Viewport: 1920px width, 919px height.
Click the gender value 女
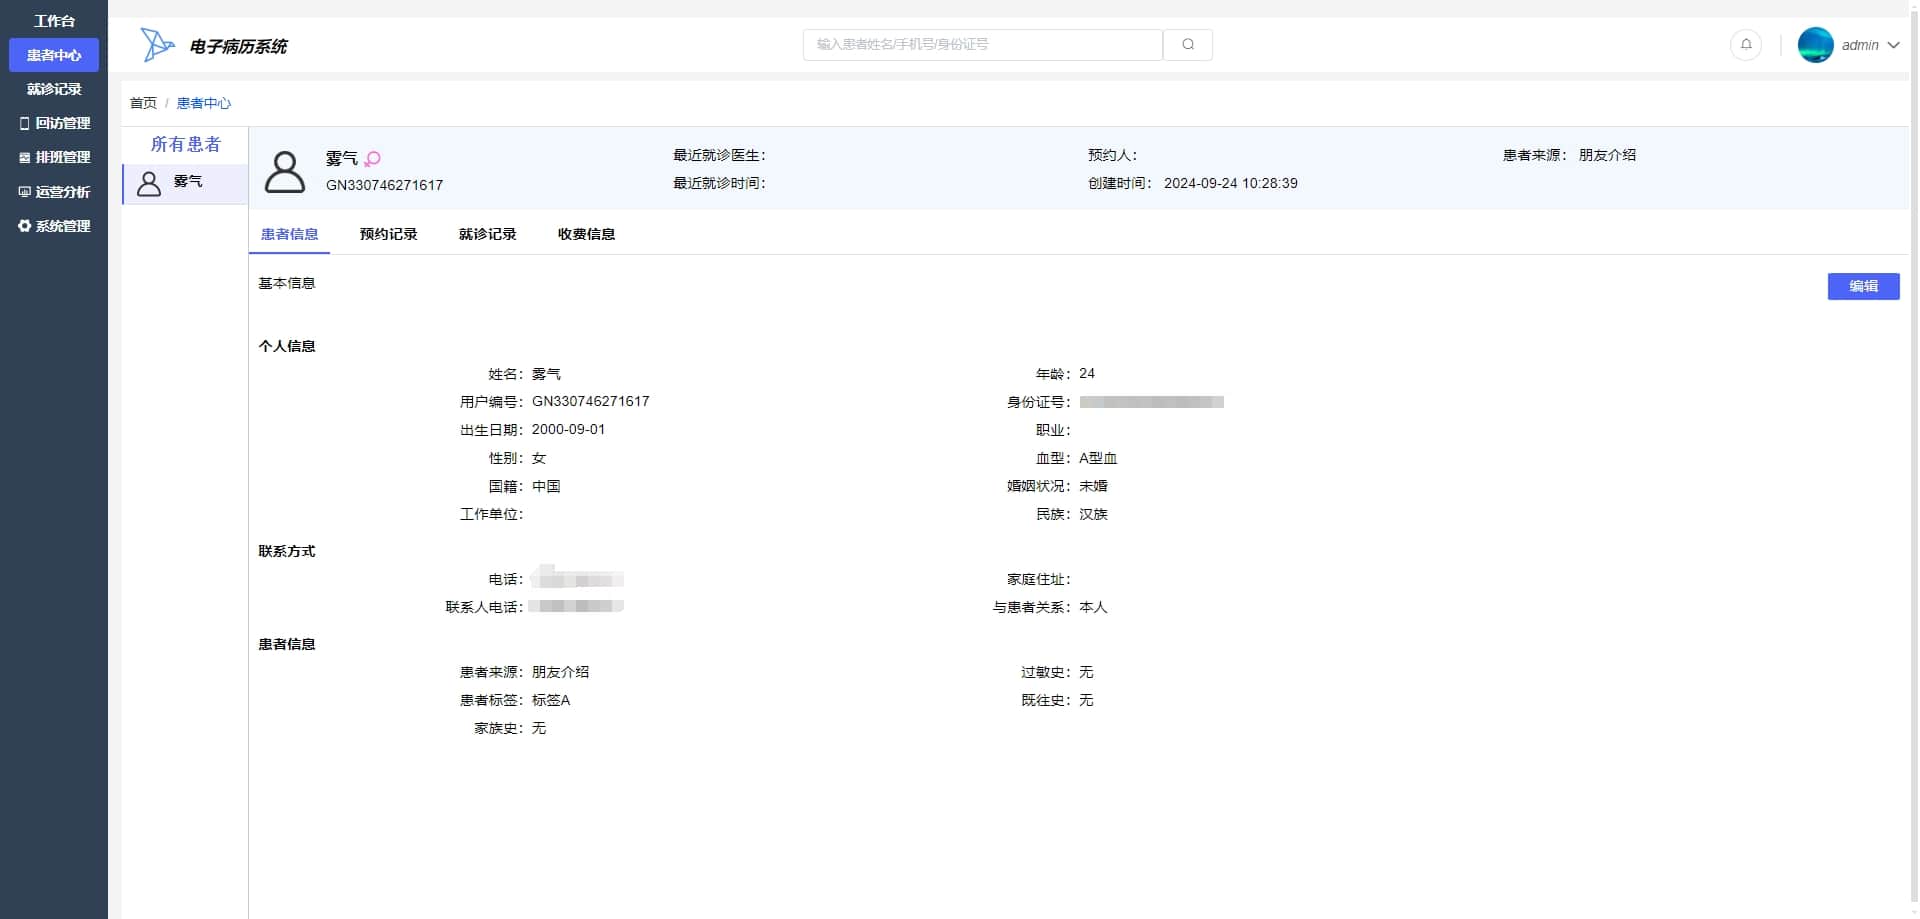(x=539, y=458)
